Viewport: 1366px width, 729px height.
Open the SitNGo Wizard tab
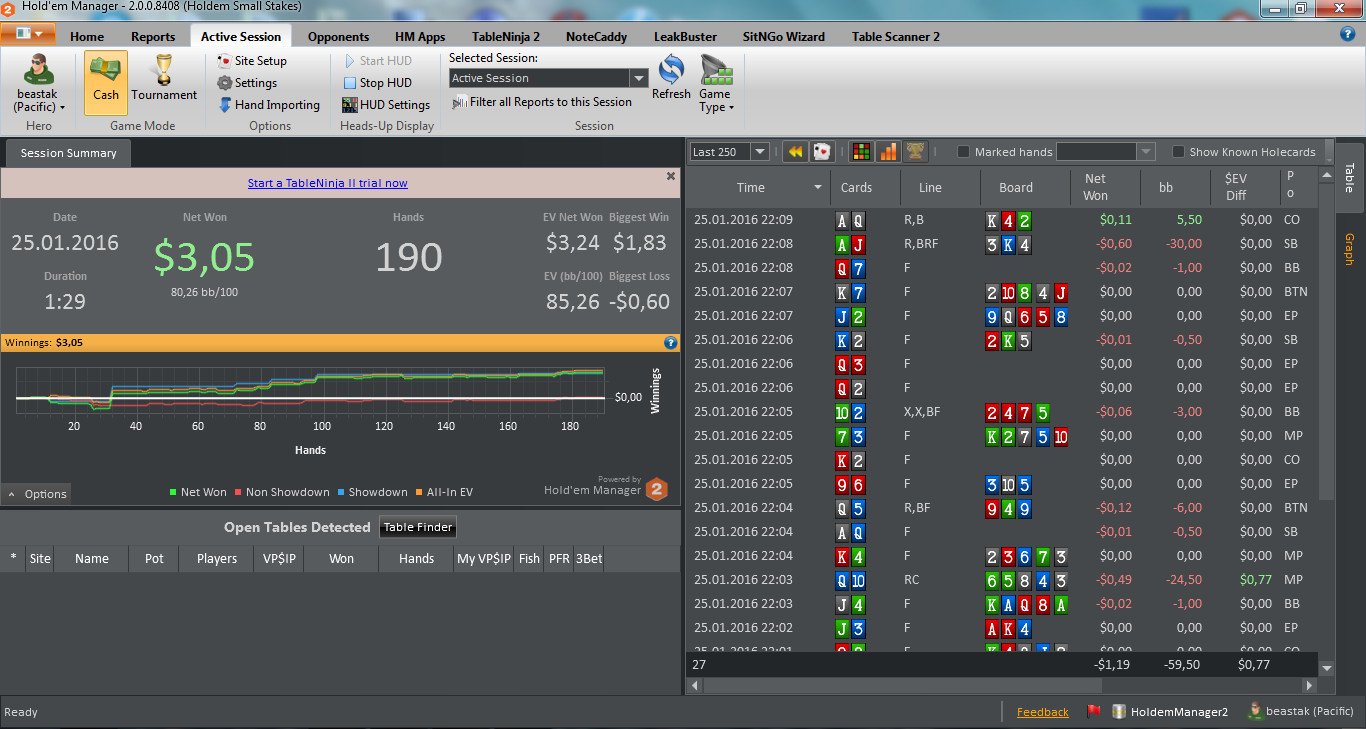click(784, 37)
